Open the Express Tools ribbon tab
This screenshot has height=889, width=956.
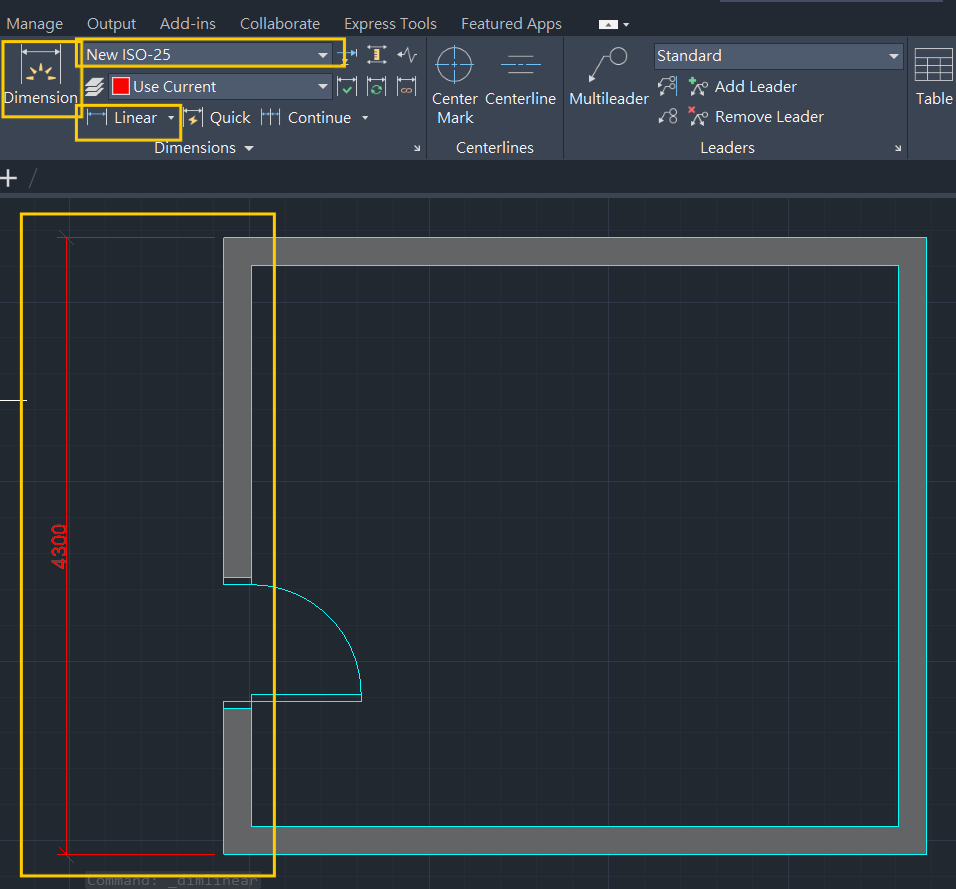pos(390,23)
